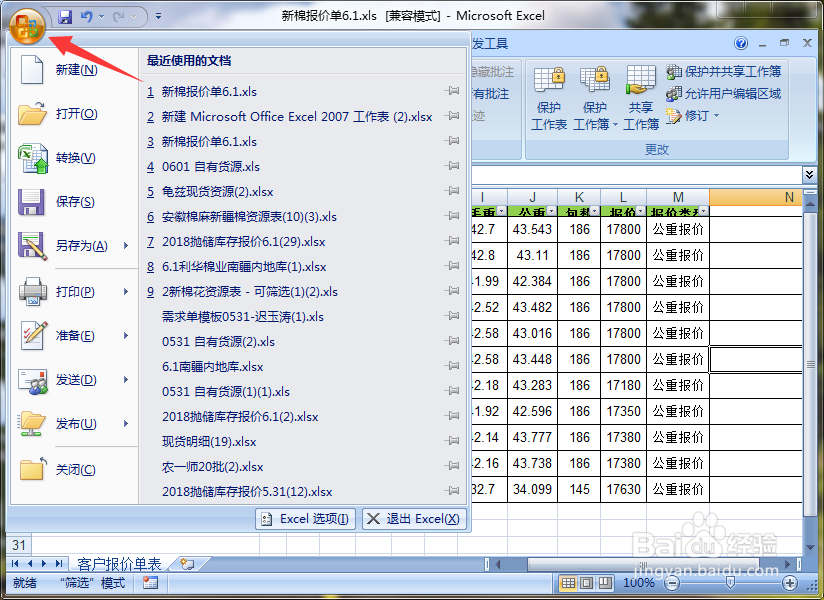Viewport: 824px width, 600px height.
Task: Click Allow Users to Edit Ranges (允许用户编辑区域)
Action: point(724,94)
